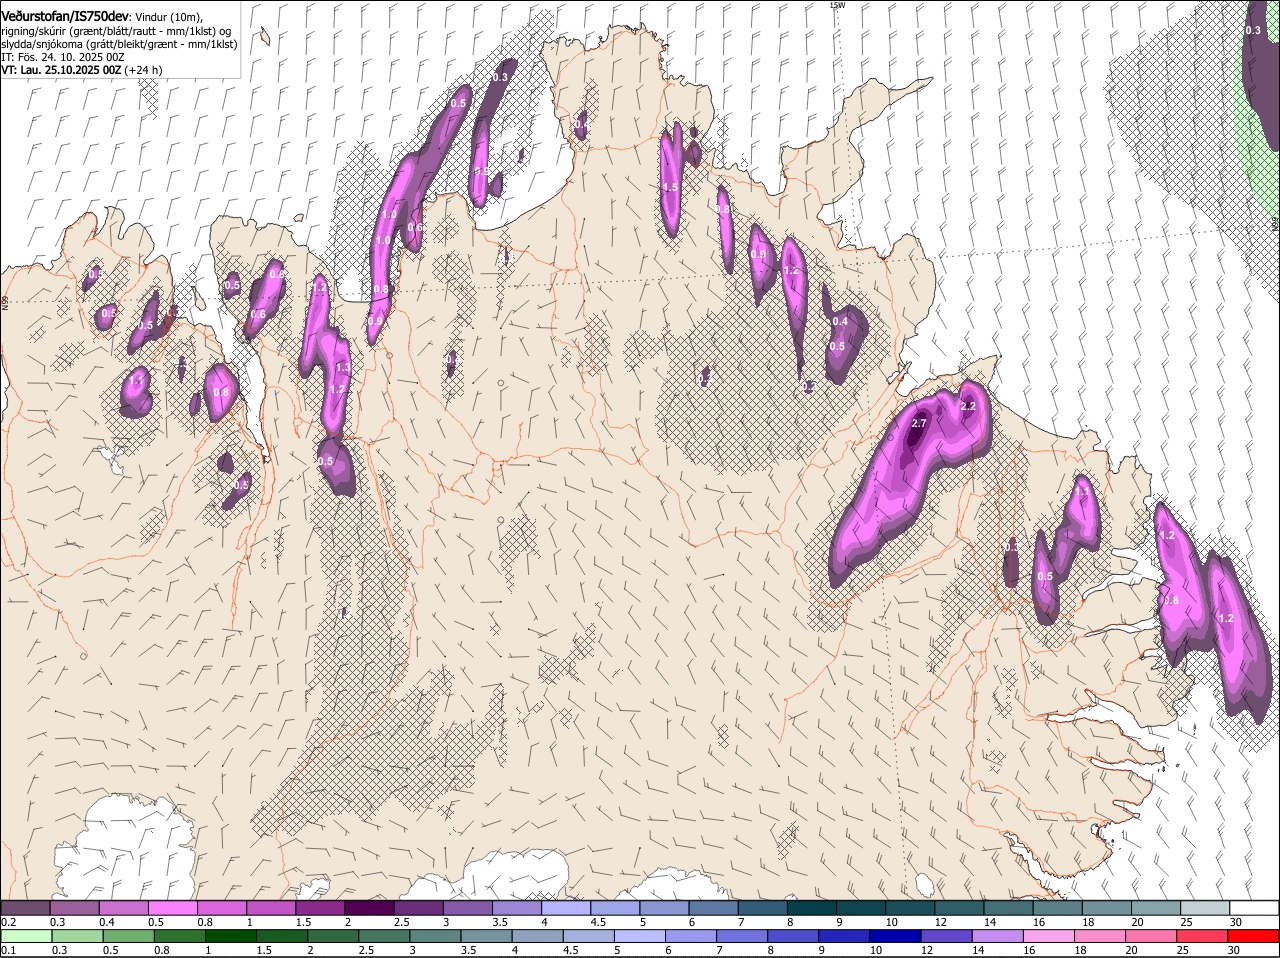Pick the navy blue swatch starting at 10, lower scale

(897, 936)
